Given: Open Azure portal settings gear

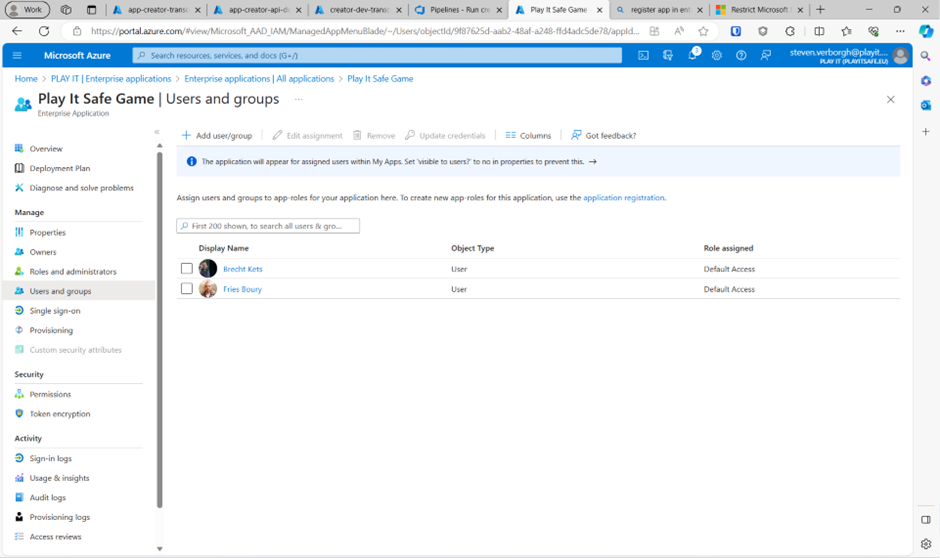Looking at the screenshot, I should click(716, 56).
